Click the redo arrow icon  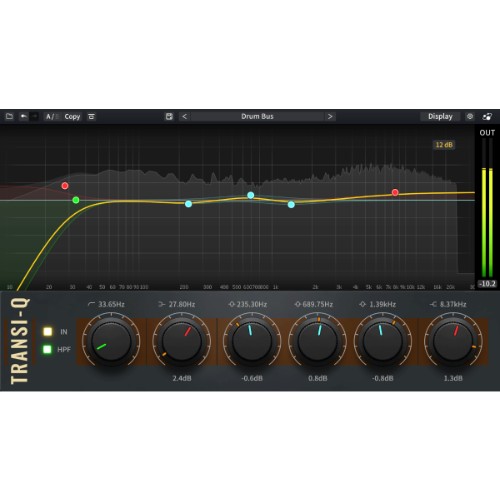pos(34,116)
